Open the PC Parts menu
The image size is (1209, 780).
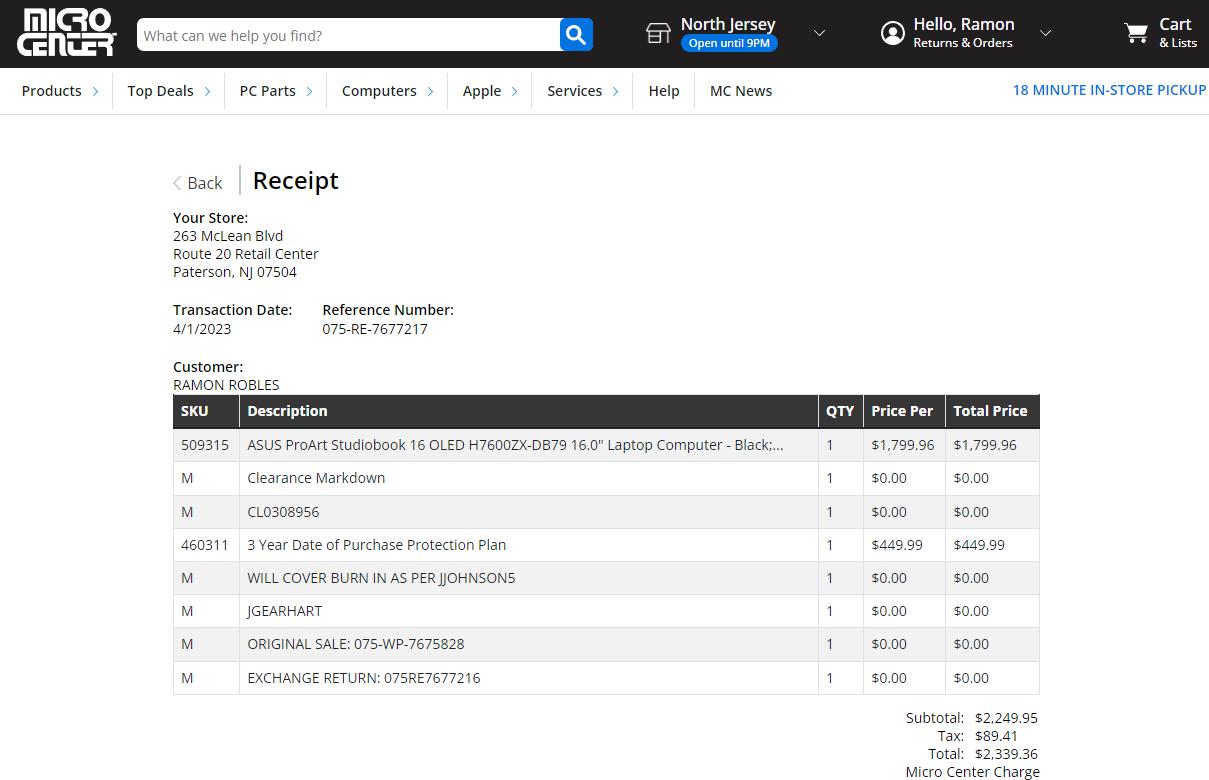(268, 91)
